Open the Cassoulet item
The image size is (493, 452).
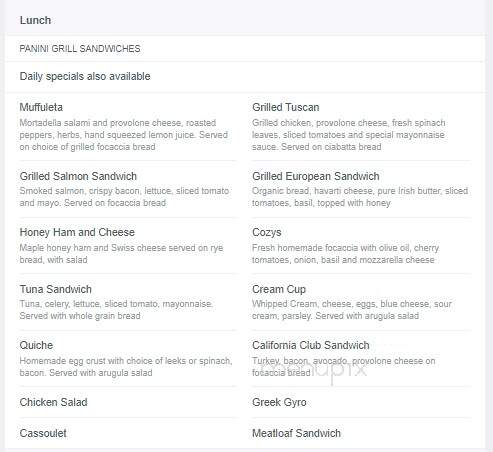pos(43,433)
